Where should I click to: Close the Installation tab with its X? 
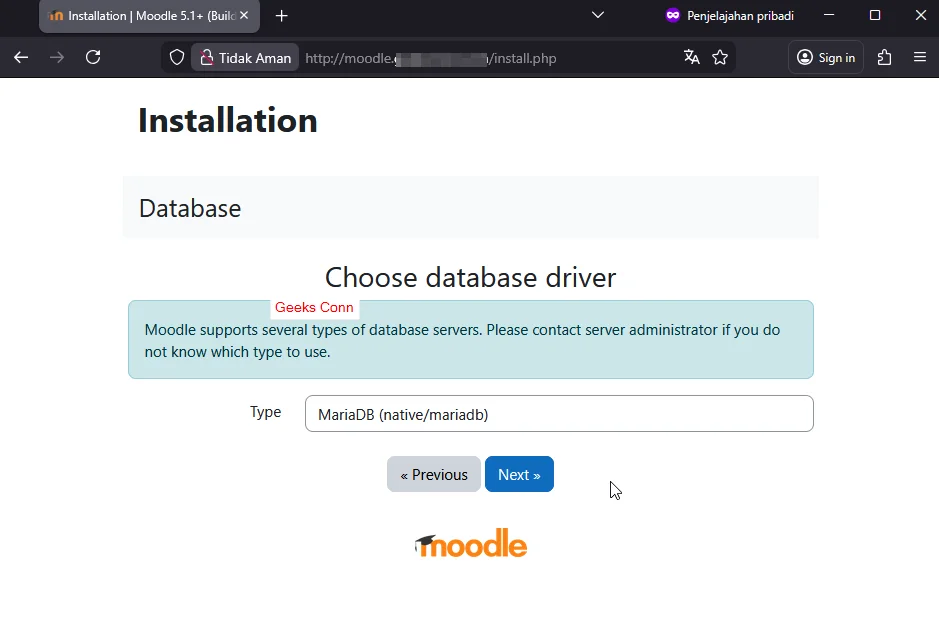[243, 16]
